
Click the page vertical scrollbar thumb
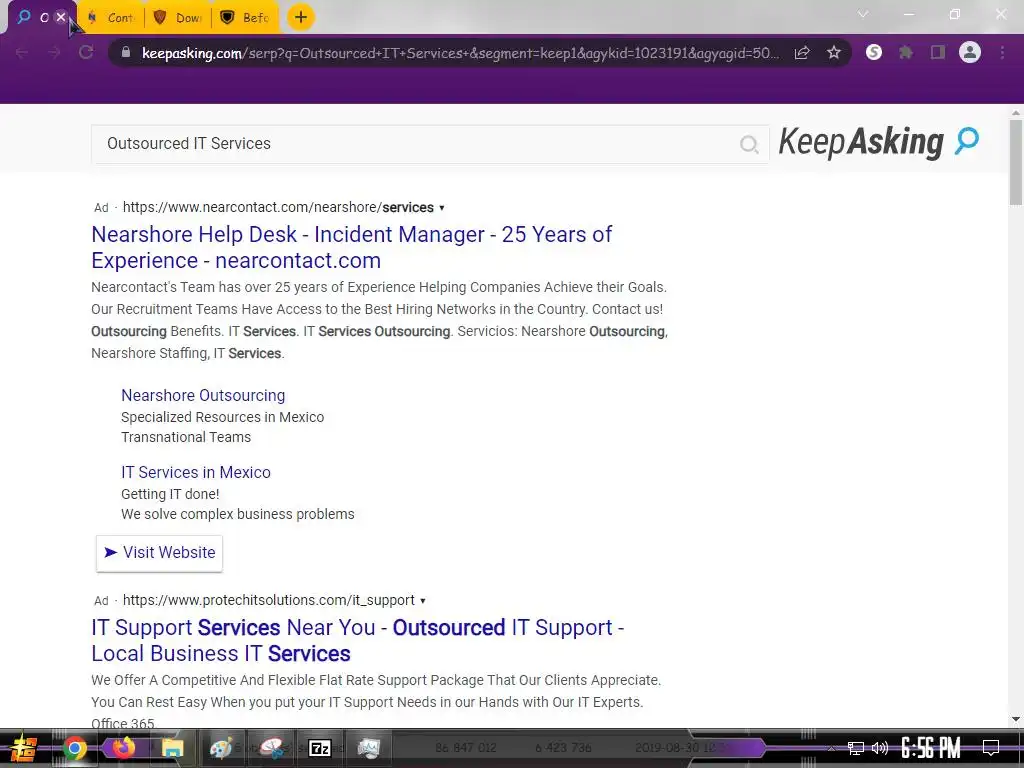point(1016,163)
